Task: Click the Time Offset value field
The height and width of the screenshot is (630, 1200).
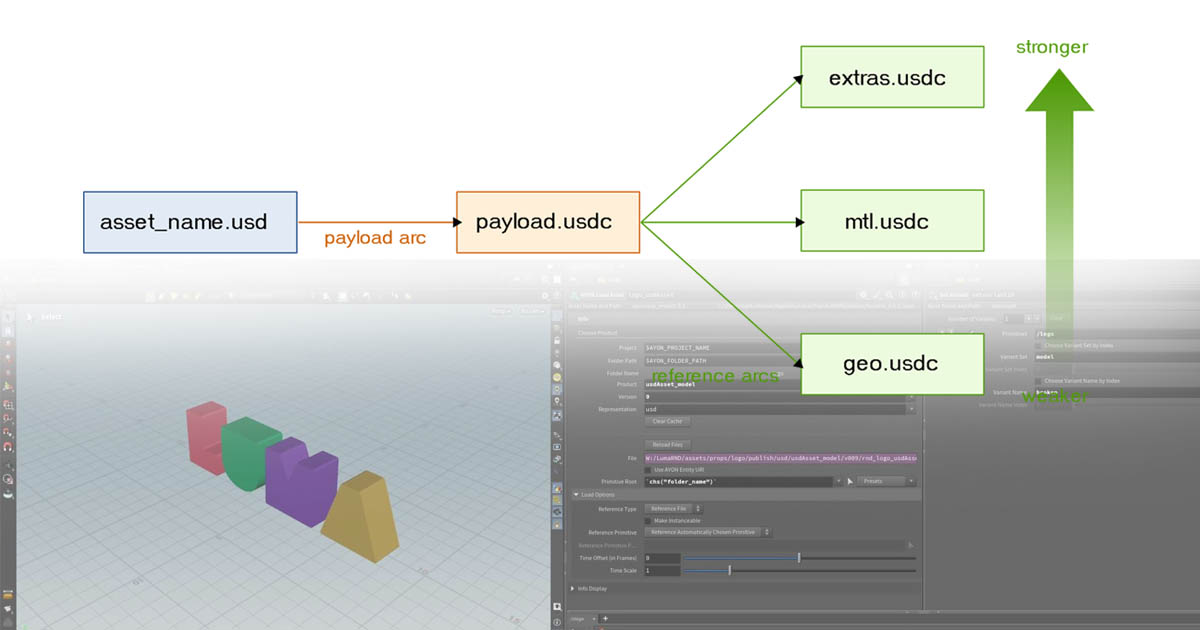Action: pos(661,557)
